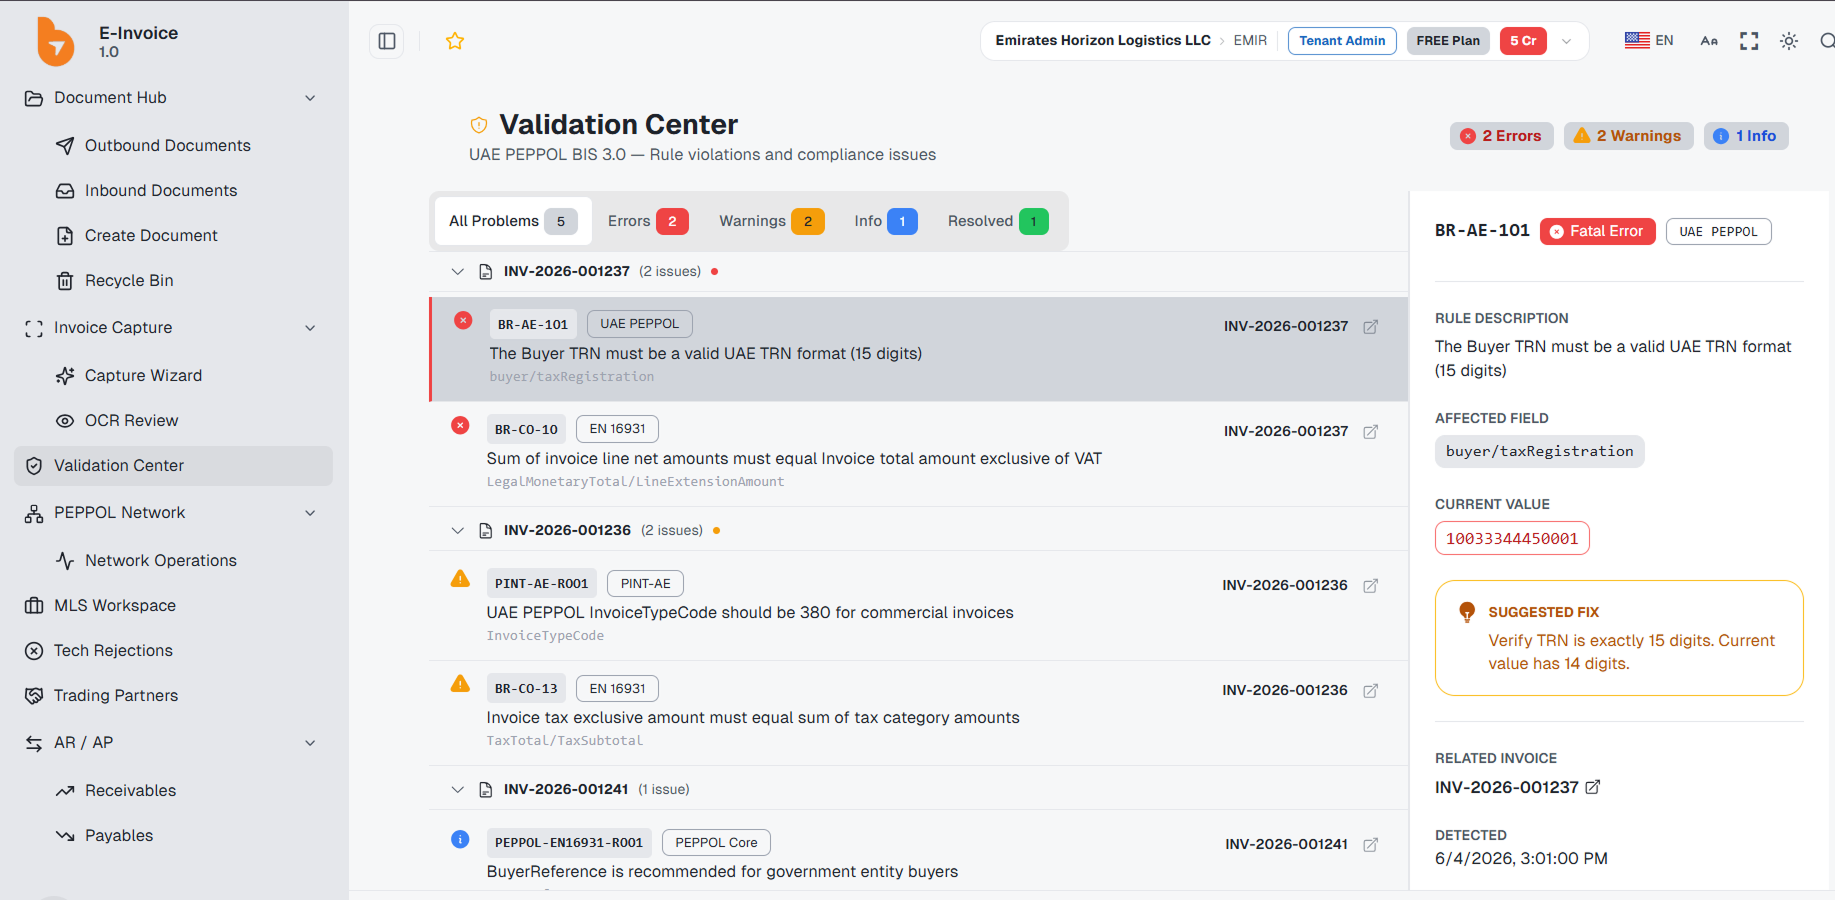Click the BR-CO-13 warning triangle icon
Image resolution: width=1835 pixels, height=900 pixels.
click(460, 684)
